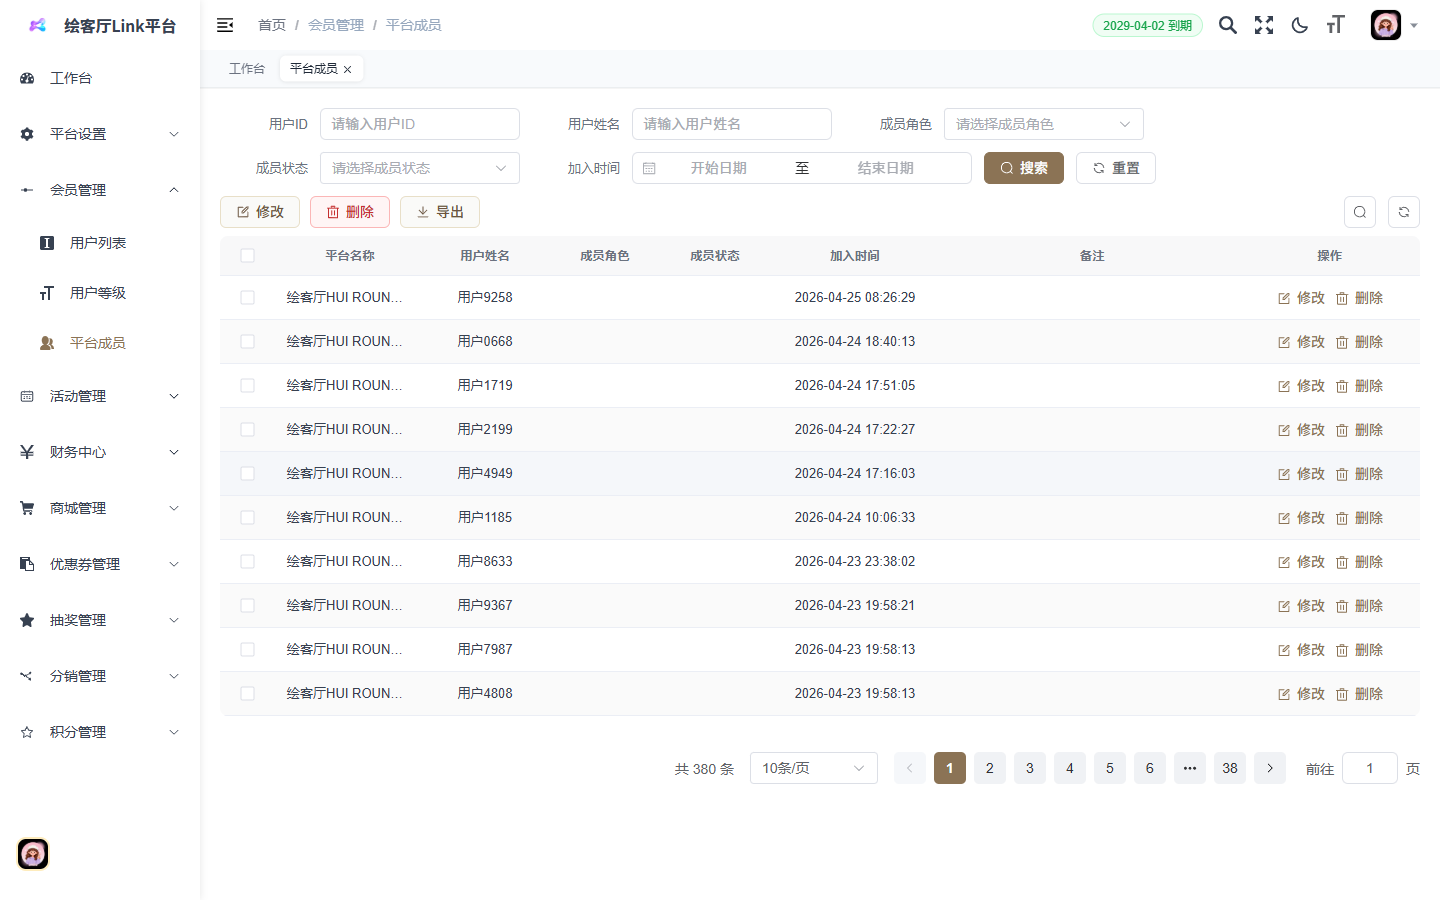The image size is (1440, 900).
Task: Click the 导出 export button
Action: (x=440, y=212)
